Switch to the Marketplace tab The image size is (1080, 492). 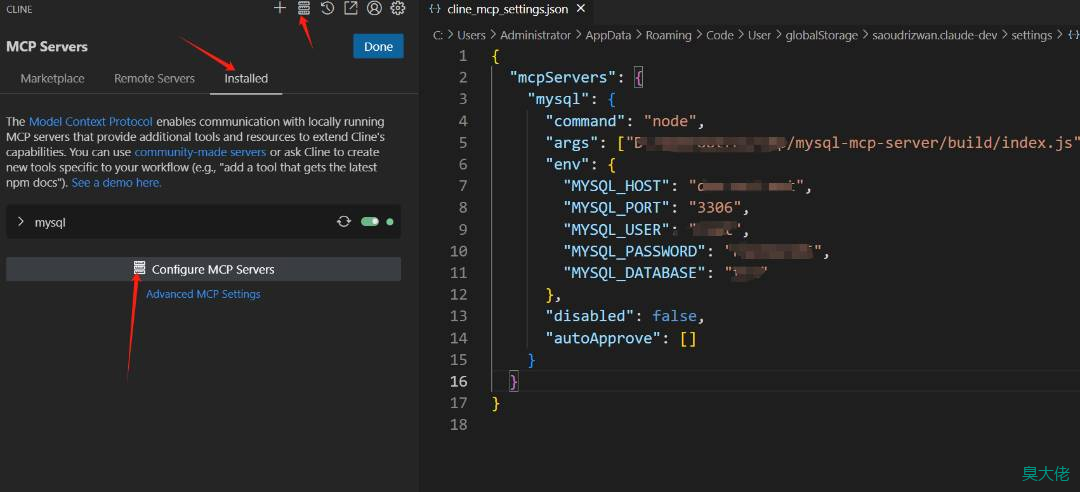click(52, 79)
